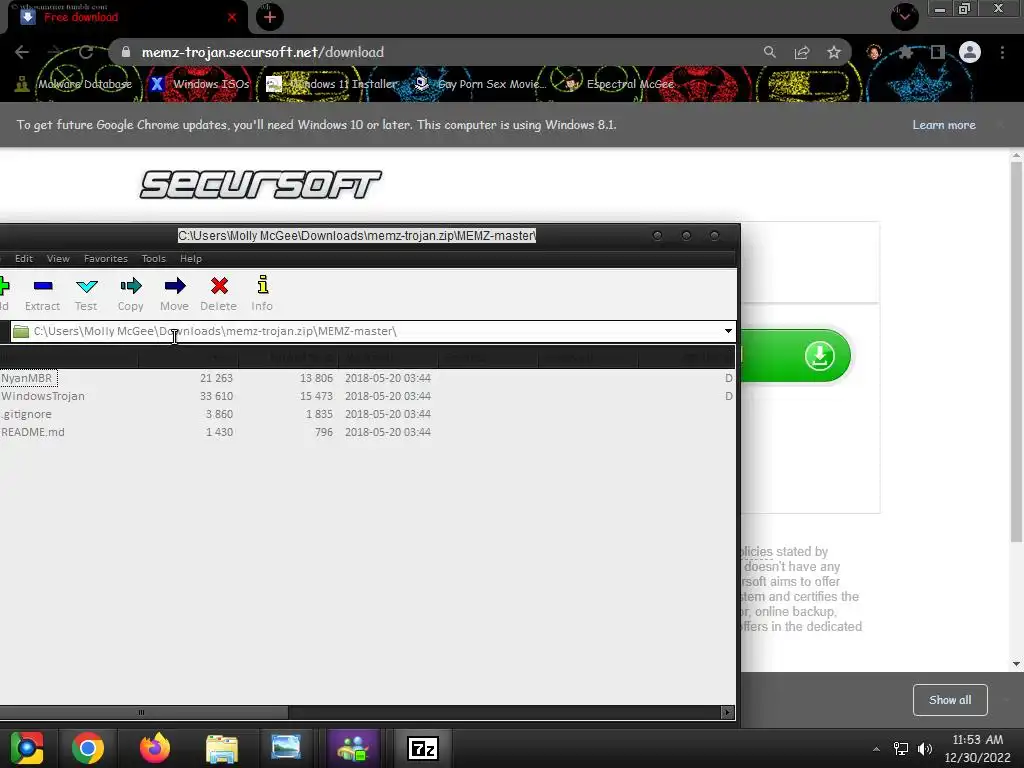Viewport: 1024px width, 768px height.
Task: Click the avatar extension icon in Chrome toolbar
Action: (874, 52)
